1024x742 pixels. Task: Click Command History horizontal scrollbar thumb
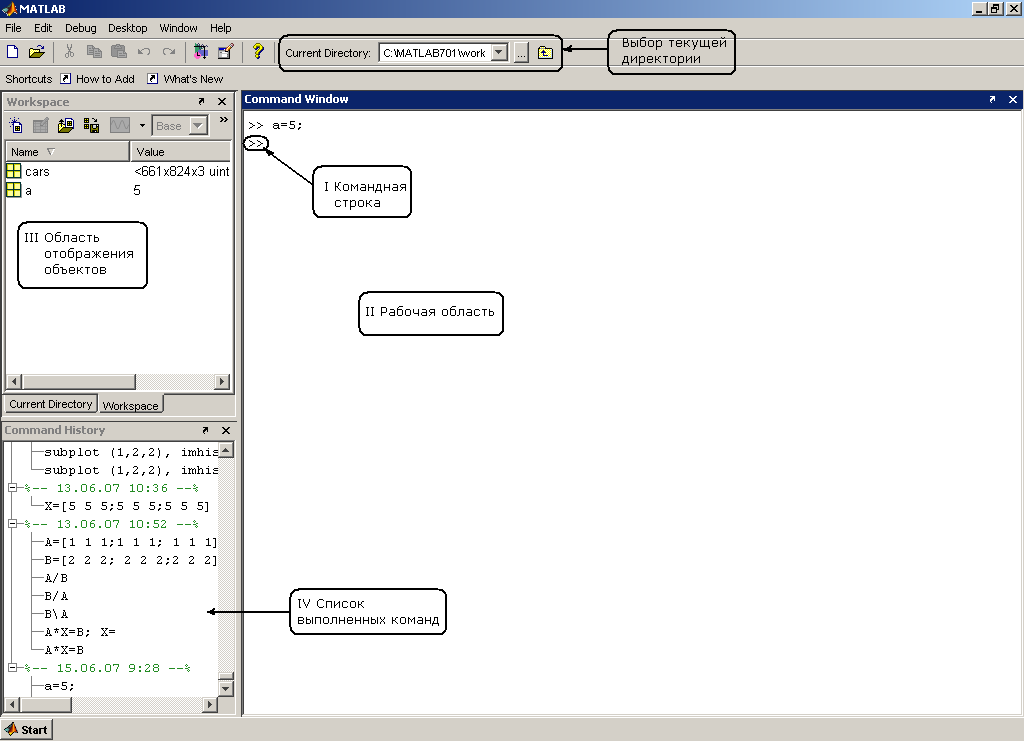[46, 705]
